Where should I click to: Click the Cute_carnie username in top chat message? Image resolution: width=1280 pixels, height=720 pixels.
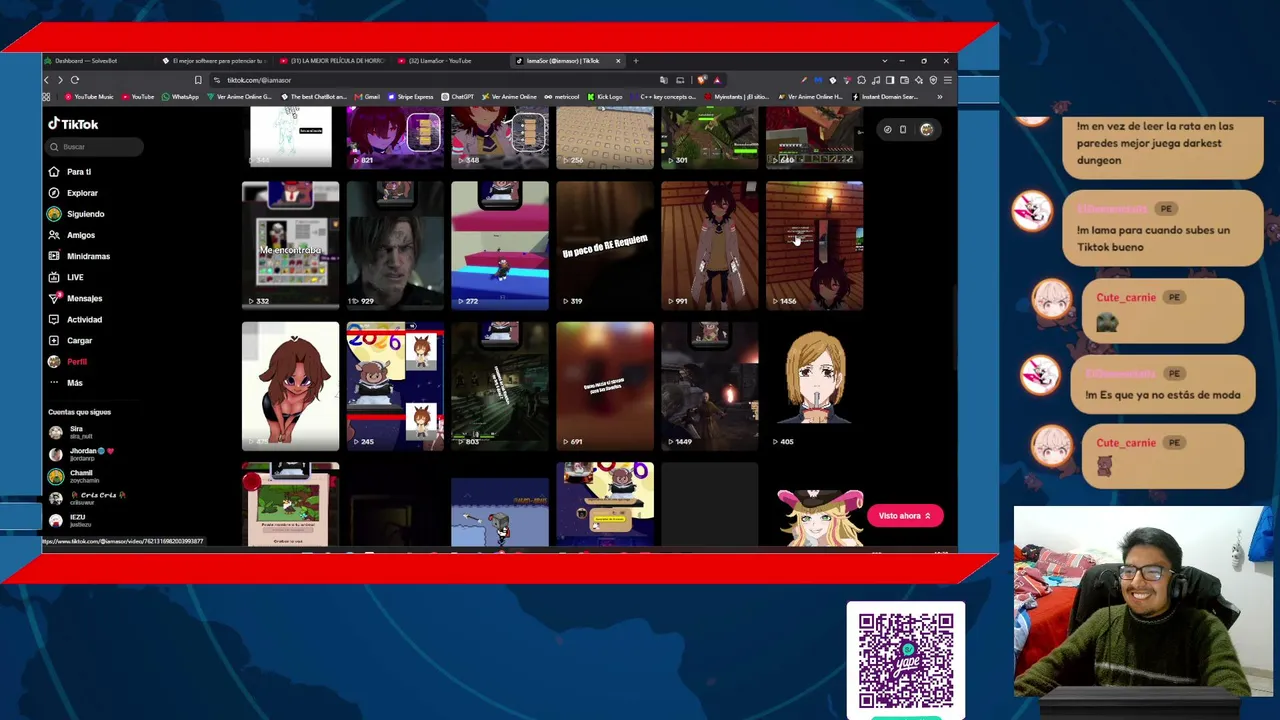[x=1126, y=298]
